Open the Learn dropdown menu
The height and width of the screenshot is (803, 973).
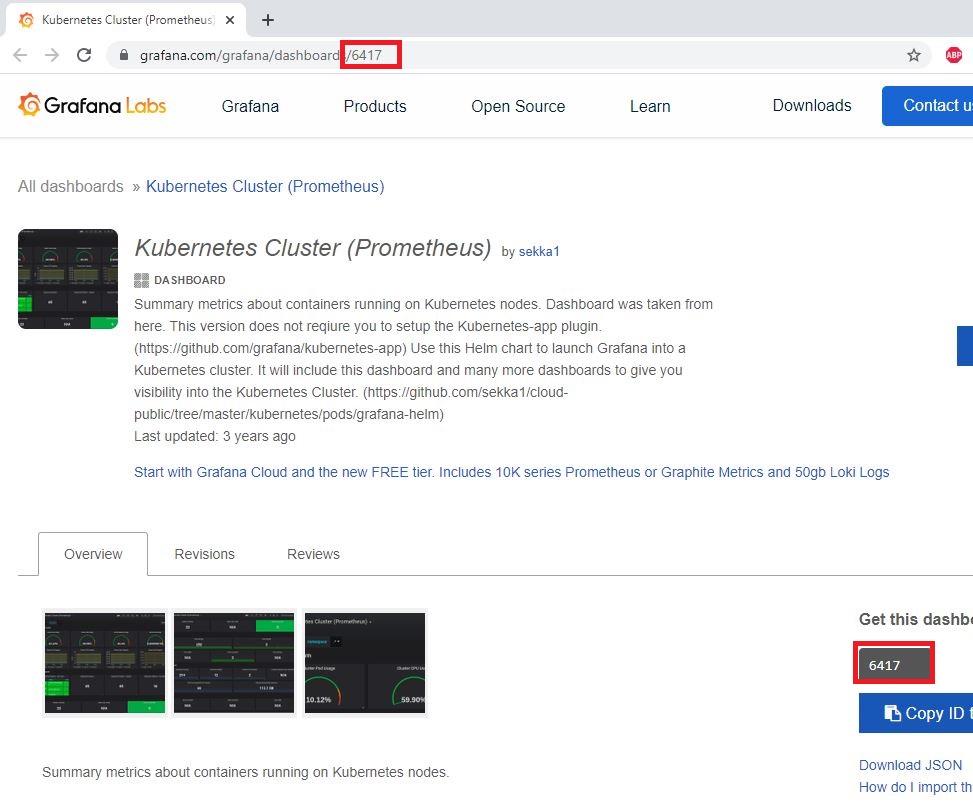coord(649,106)
